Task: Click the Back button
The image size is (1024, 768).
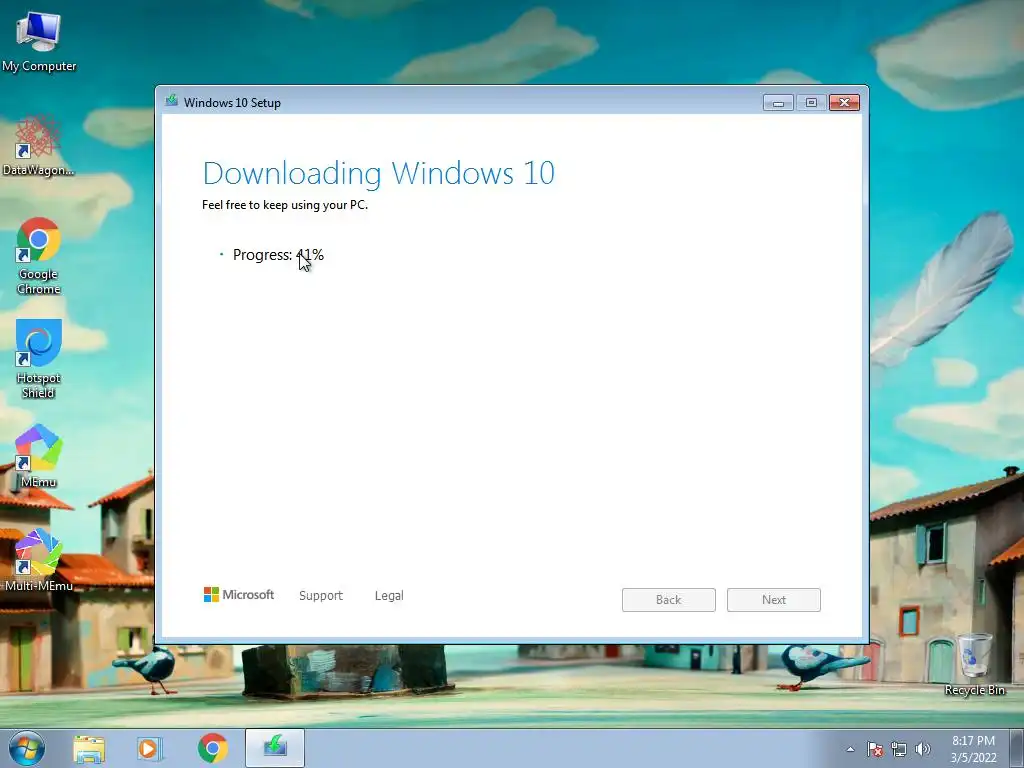Action: click(x=669, y=600)
